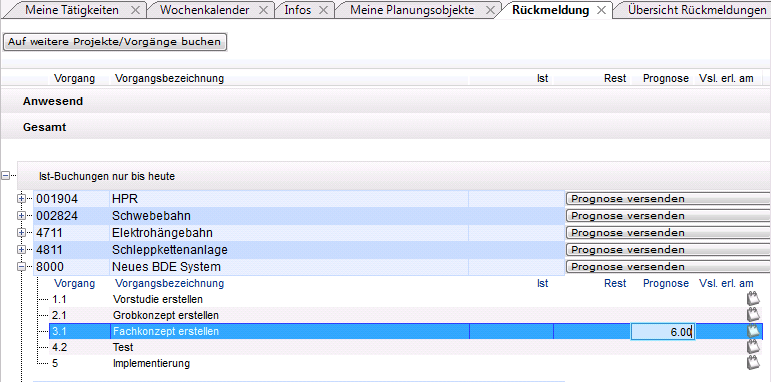Select project row HPR

point(299,199)
